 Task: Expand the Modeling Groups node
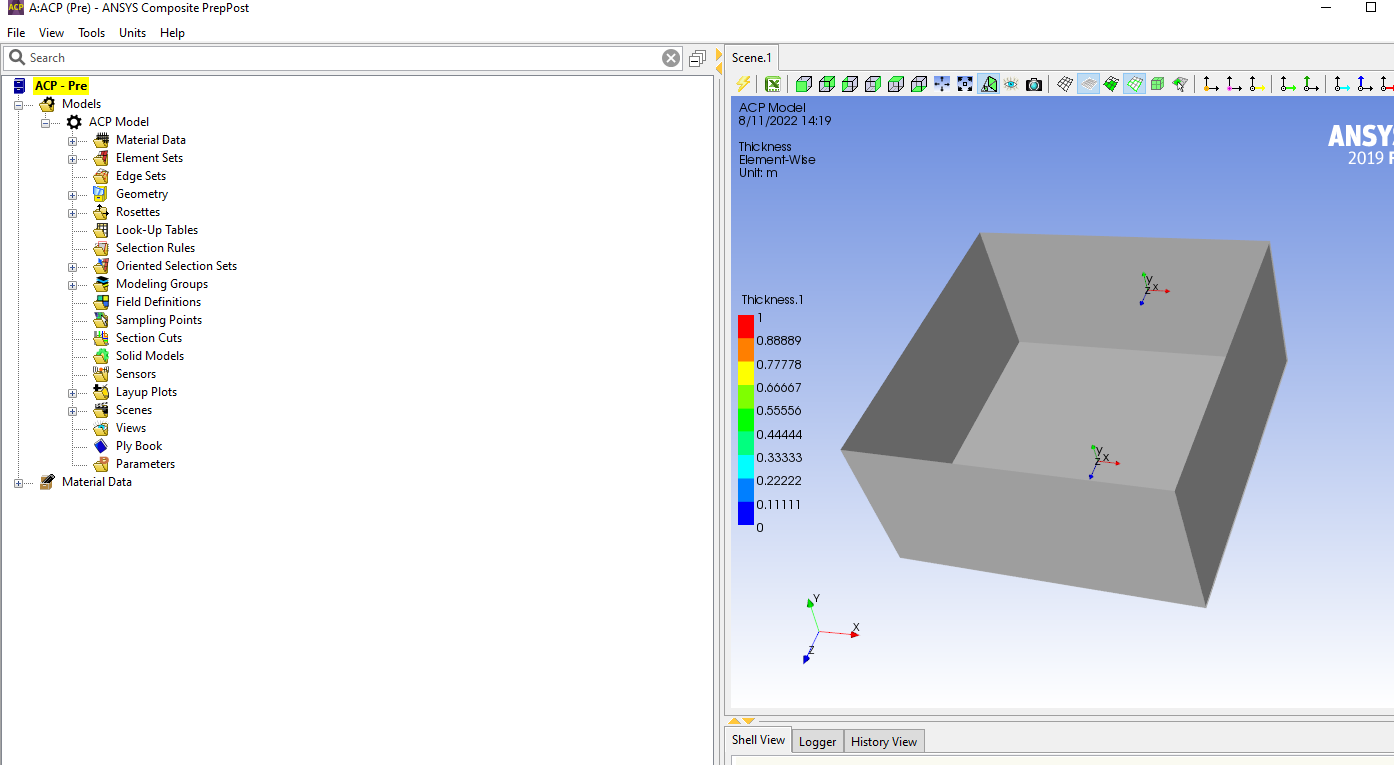point(72,284)
